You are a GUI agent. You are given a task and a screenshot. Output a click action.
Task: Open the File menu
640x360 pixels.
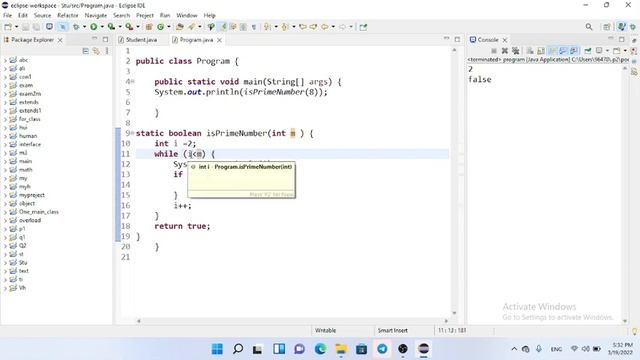tap(7, 15)
